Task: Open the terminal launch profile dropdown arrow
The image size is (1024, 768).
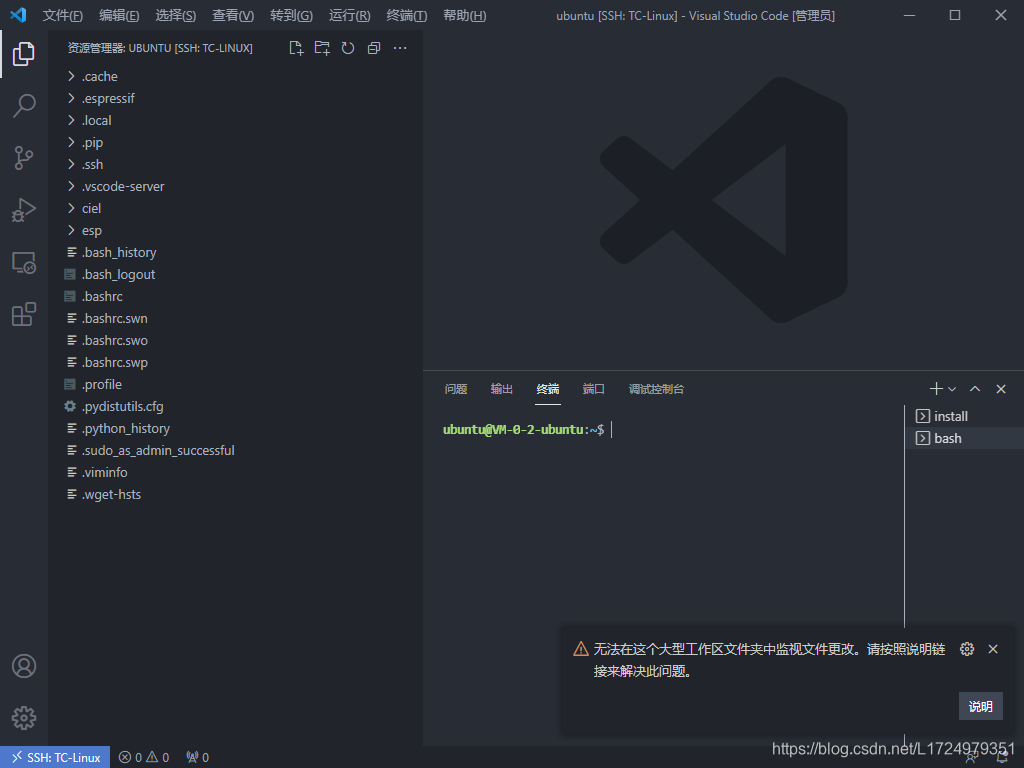Action: point(952,389)
